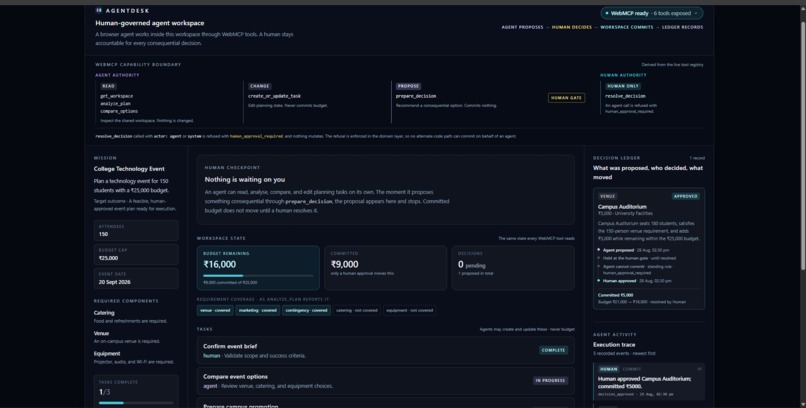The image size is (806, 408).
Task: Click the 'Committed ₹5,000' ledger line
Action: (x=616, y=295)
